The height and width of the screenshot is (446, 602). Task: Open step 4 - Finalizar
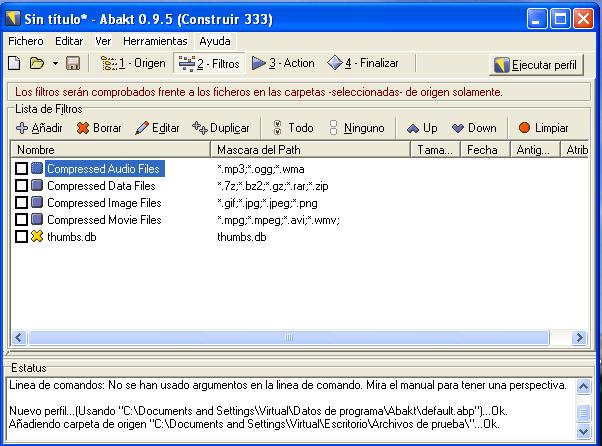pyautogui.click(x=362, y=63)
